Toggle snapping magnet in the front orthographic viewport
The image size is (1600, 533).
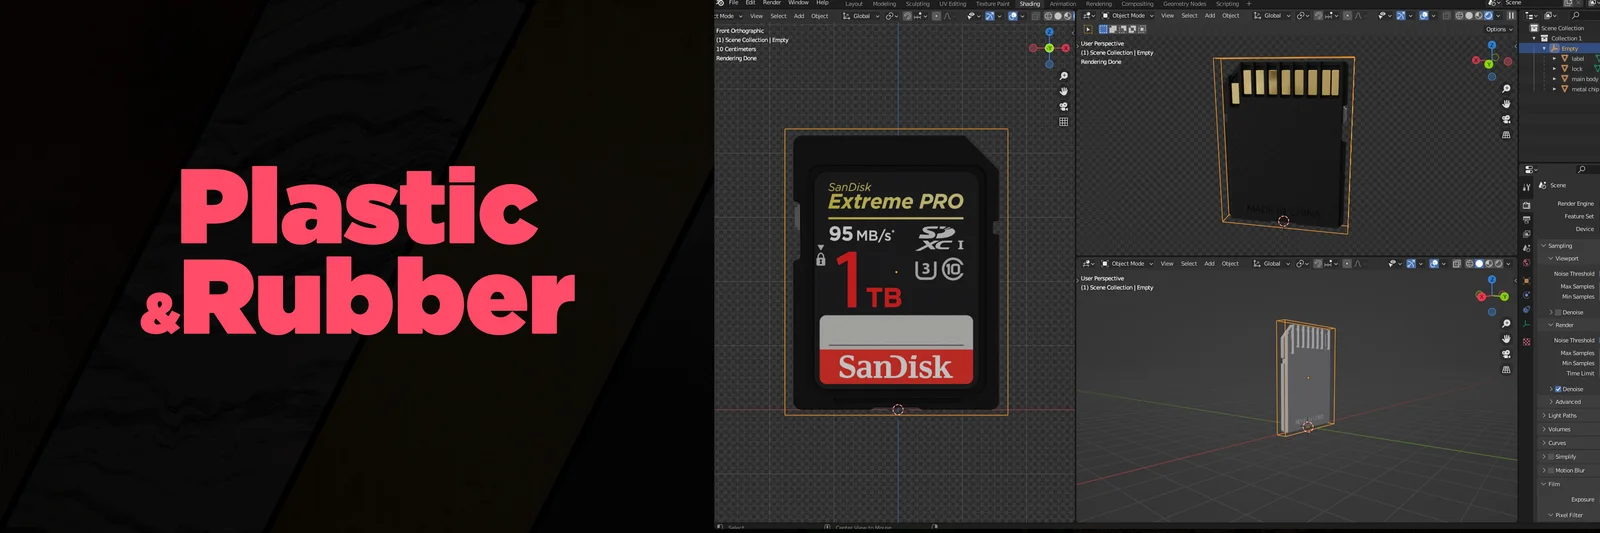click(909, 16)
